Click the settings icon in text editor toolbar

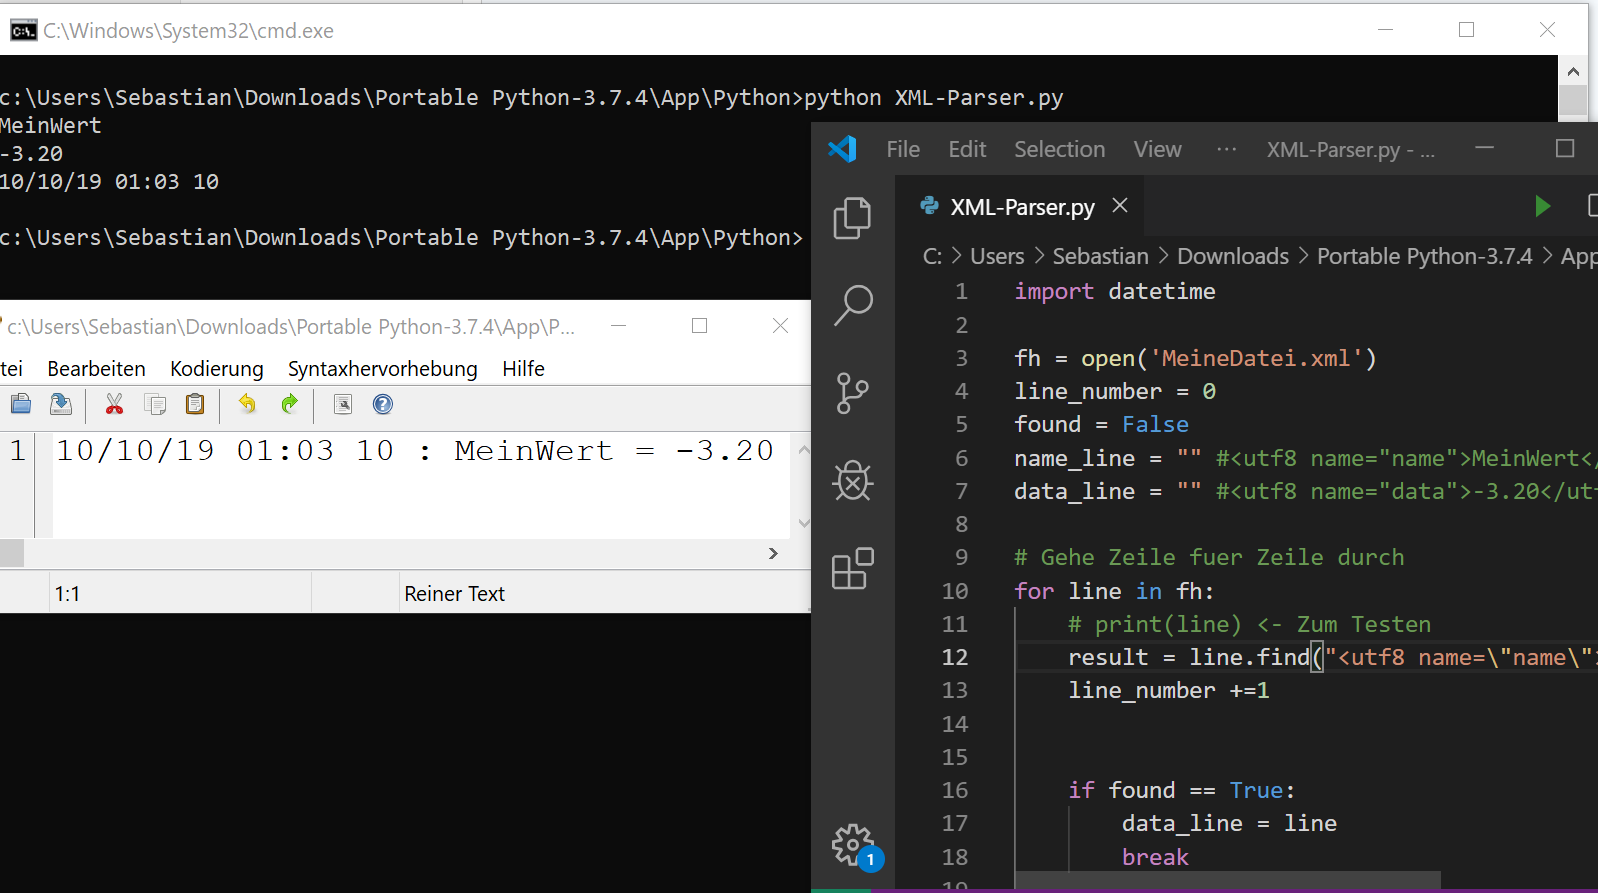coord(342,404)
